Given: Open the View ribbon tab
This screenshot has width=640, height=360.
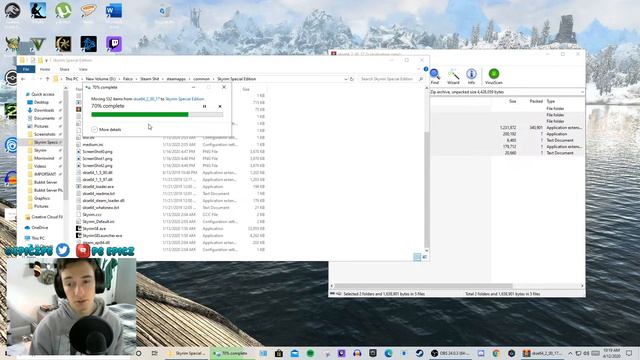Looking at the screenshot, I should click(x=83, y=69).
